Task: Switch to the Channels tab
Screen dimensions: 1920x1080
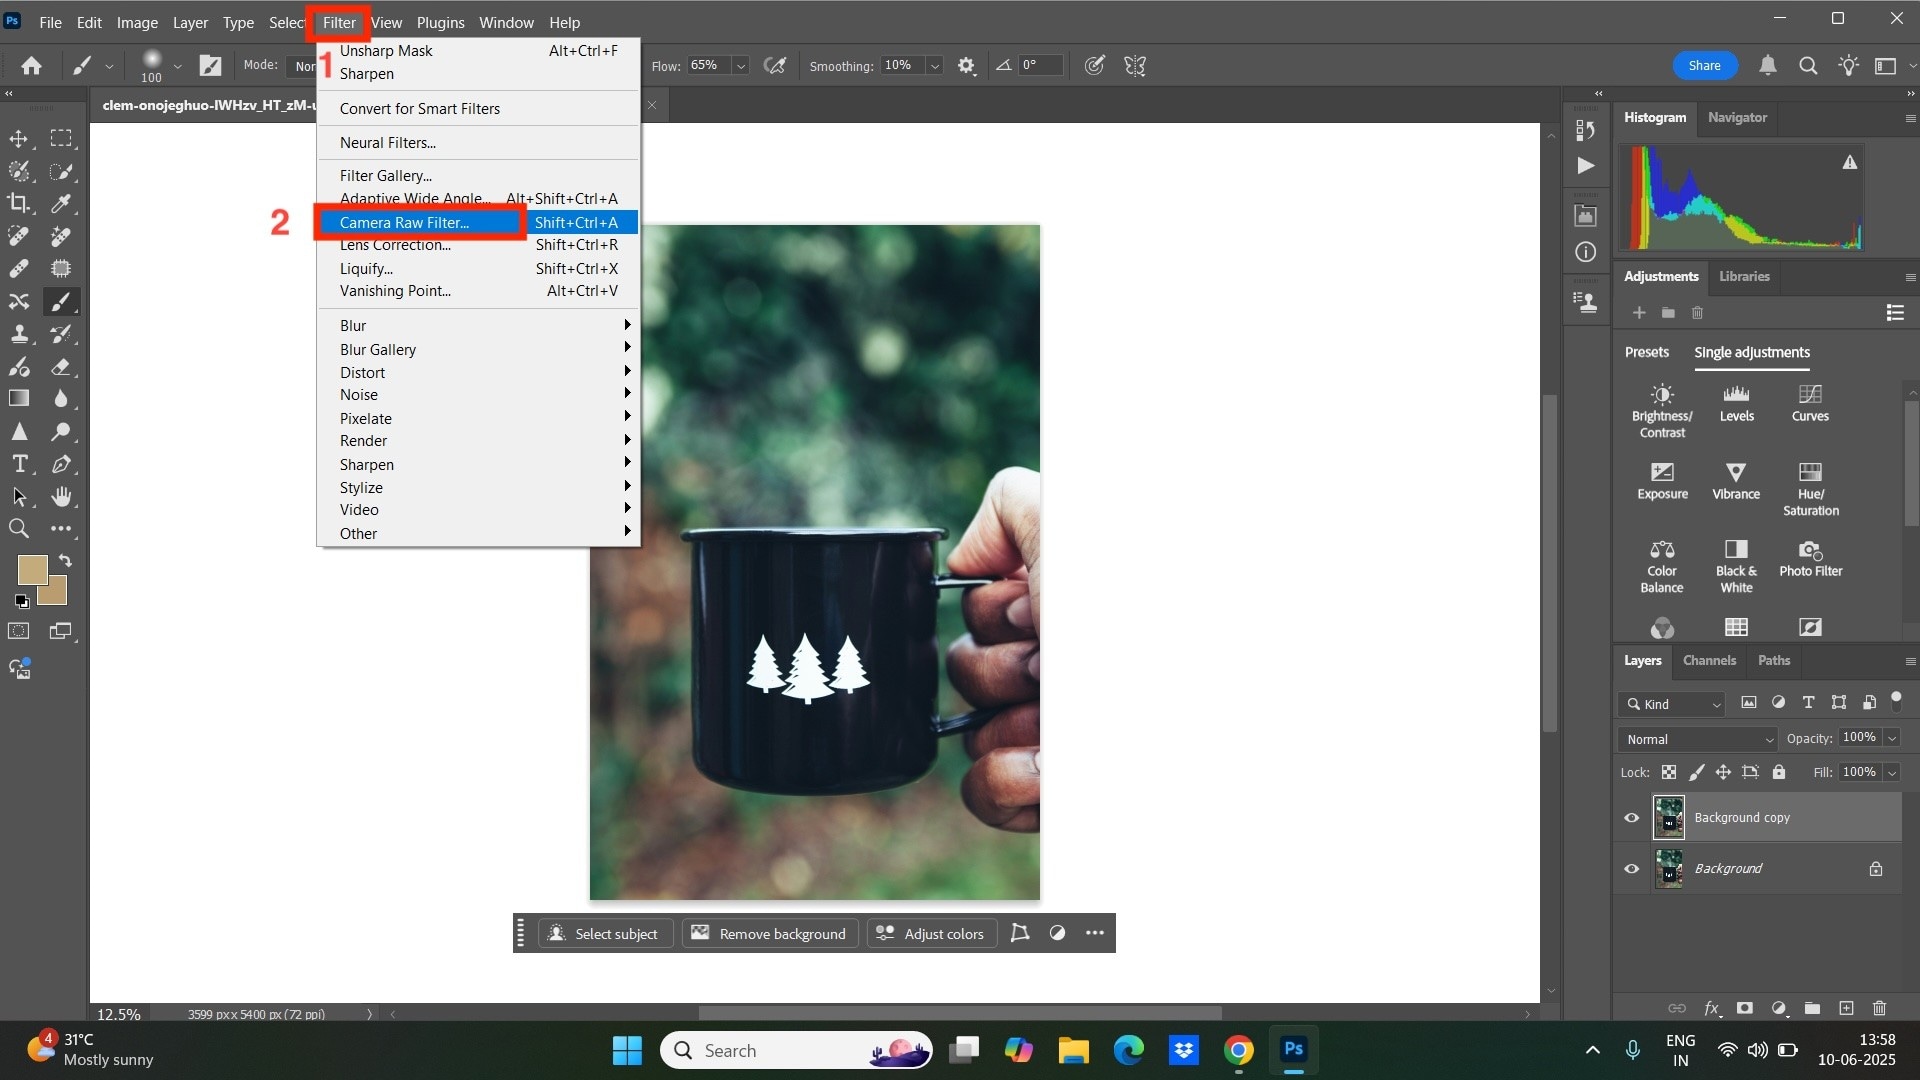Action: pyautogui.click(x=1709, y=660)
